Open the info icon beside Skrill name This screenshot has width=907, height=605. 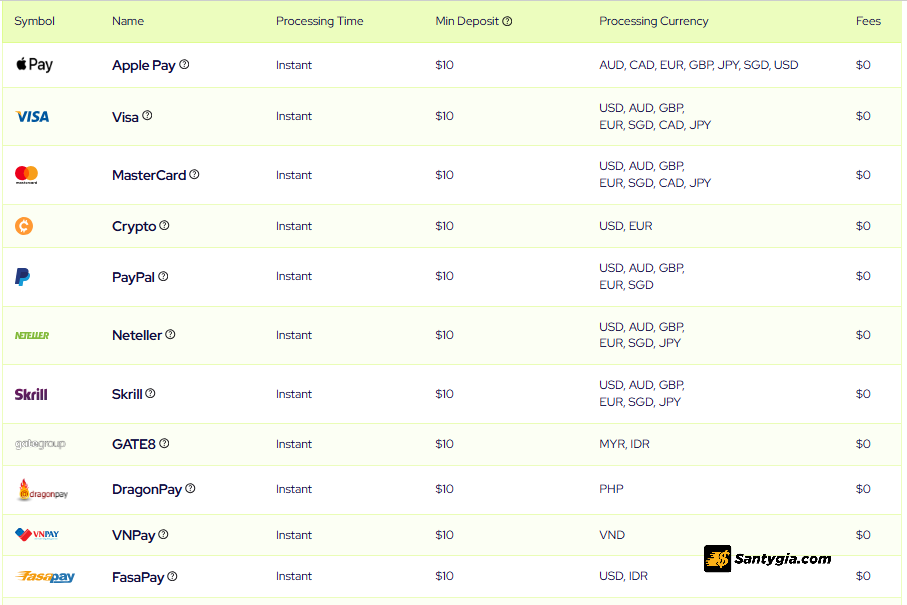click(150, 393)
